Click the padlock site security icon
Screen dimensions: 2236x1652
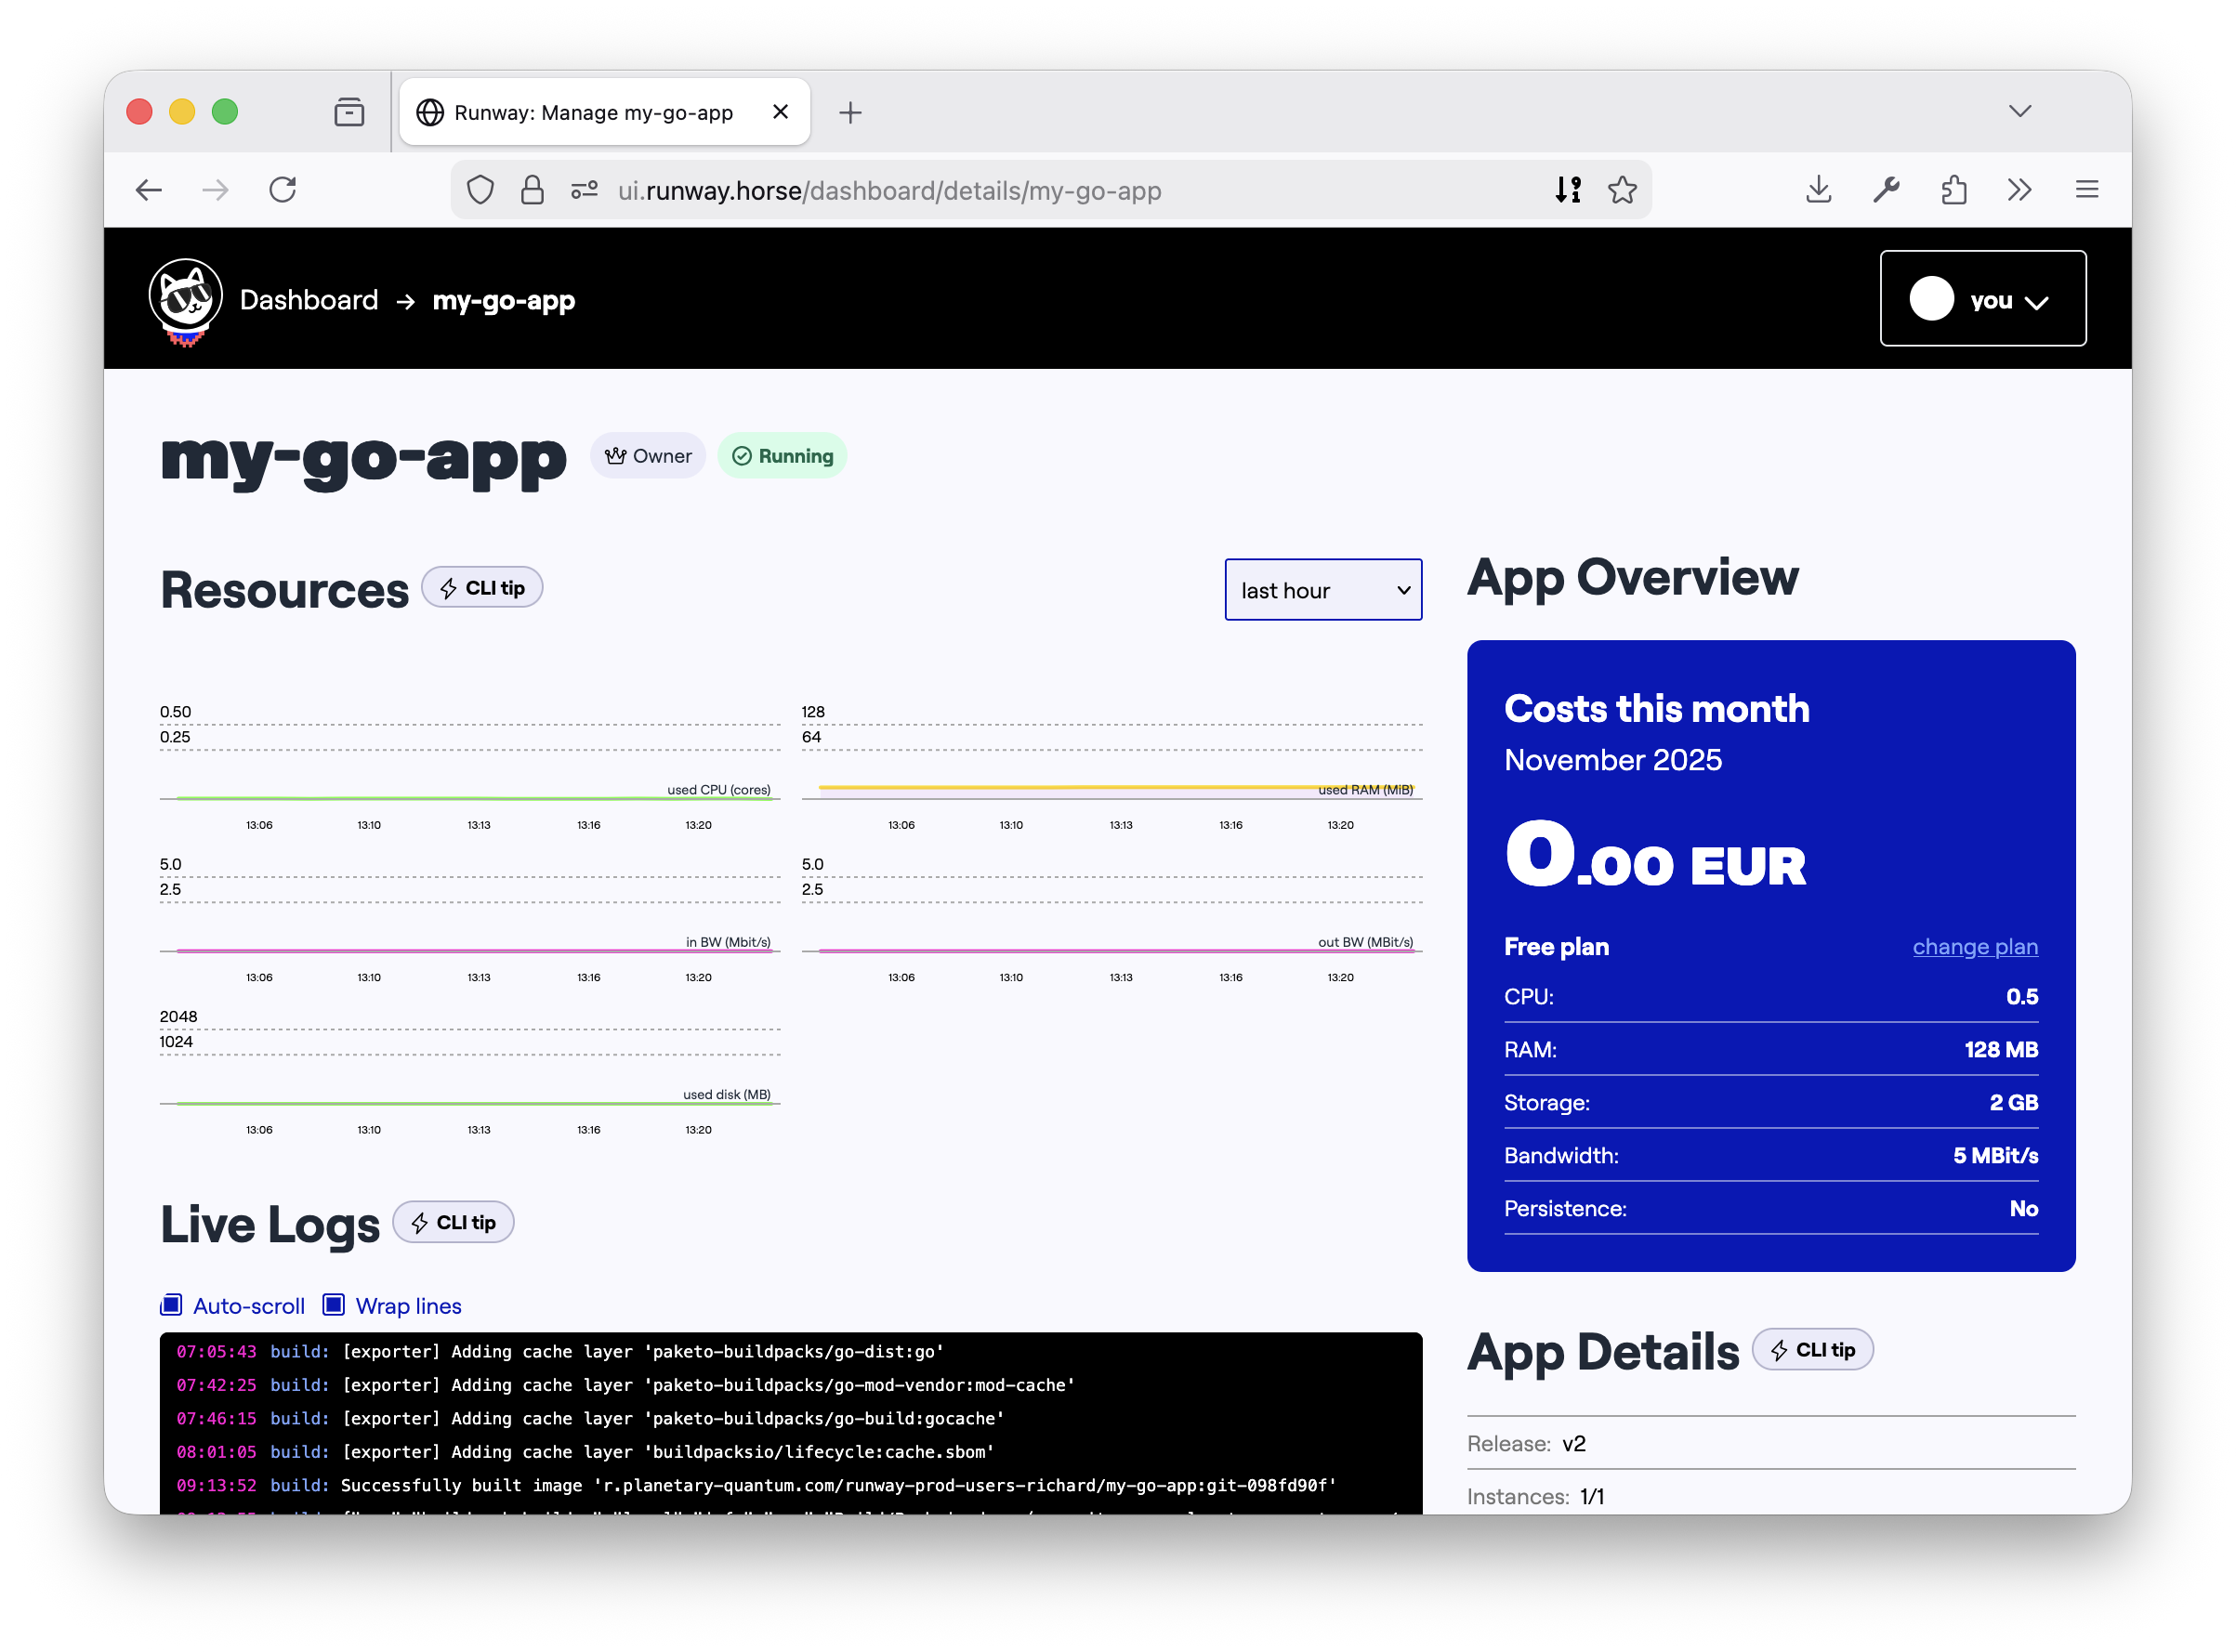coord(532,190)
